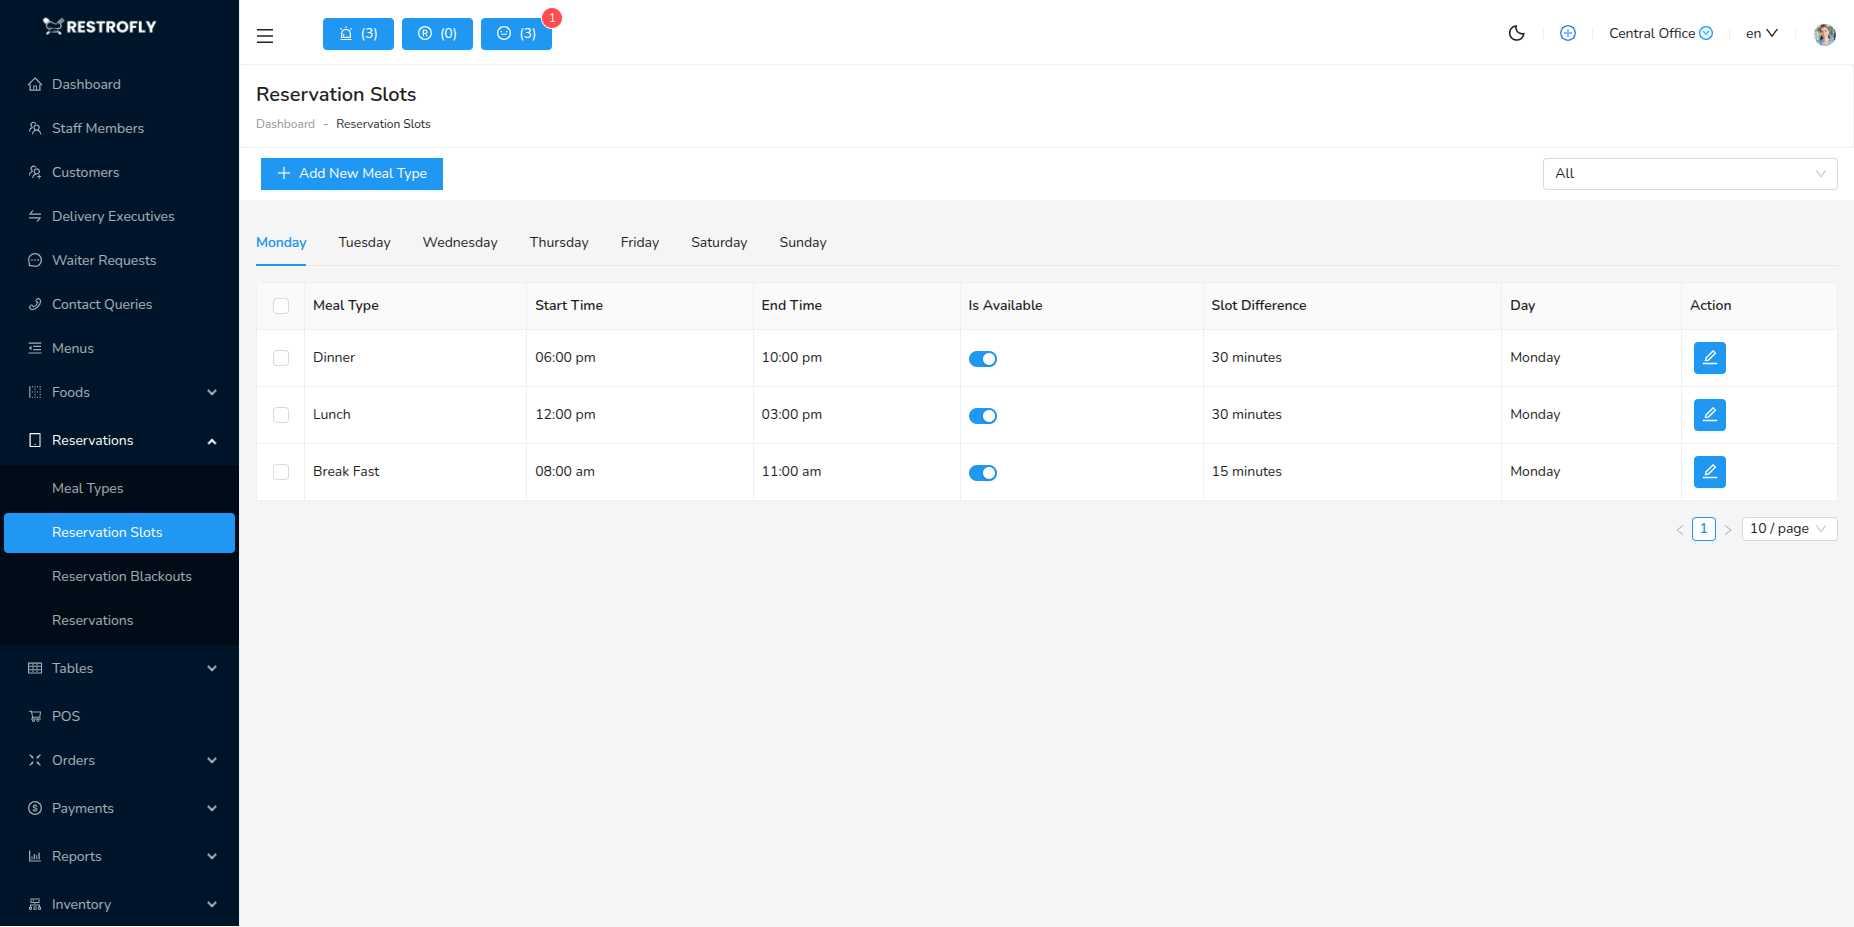The width and height of the screenshot is (1854, 927).
Task: Select the Sunday tab
Action: (802, 242)
